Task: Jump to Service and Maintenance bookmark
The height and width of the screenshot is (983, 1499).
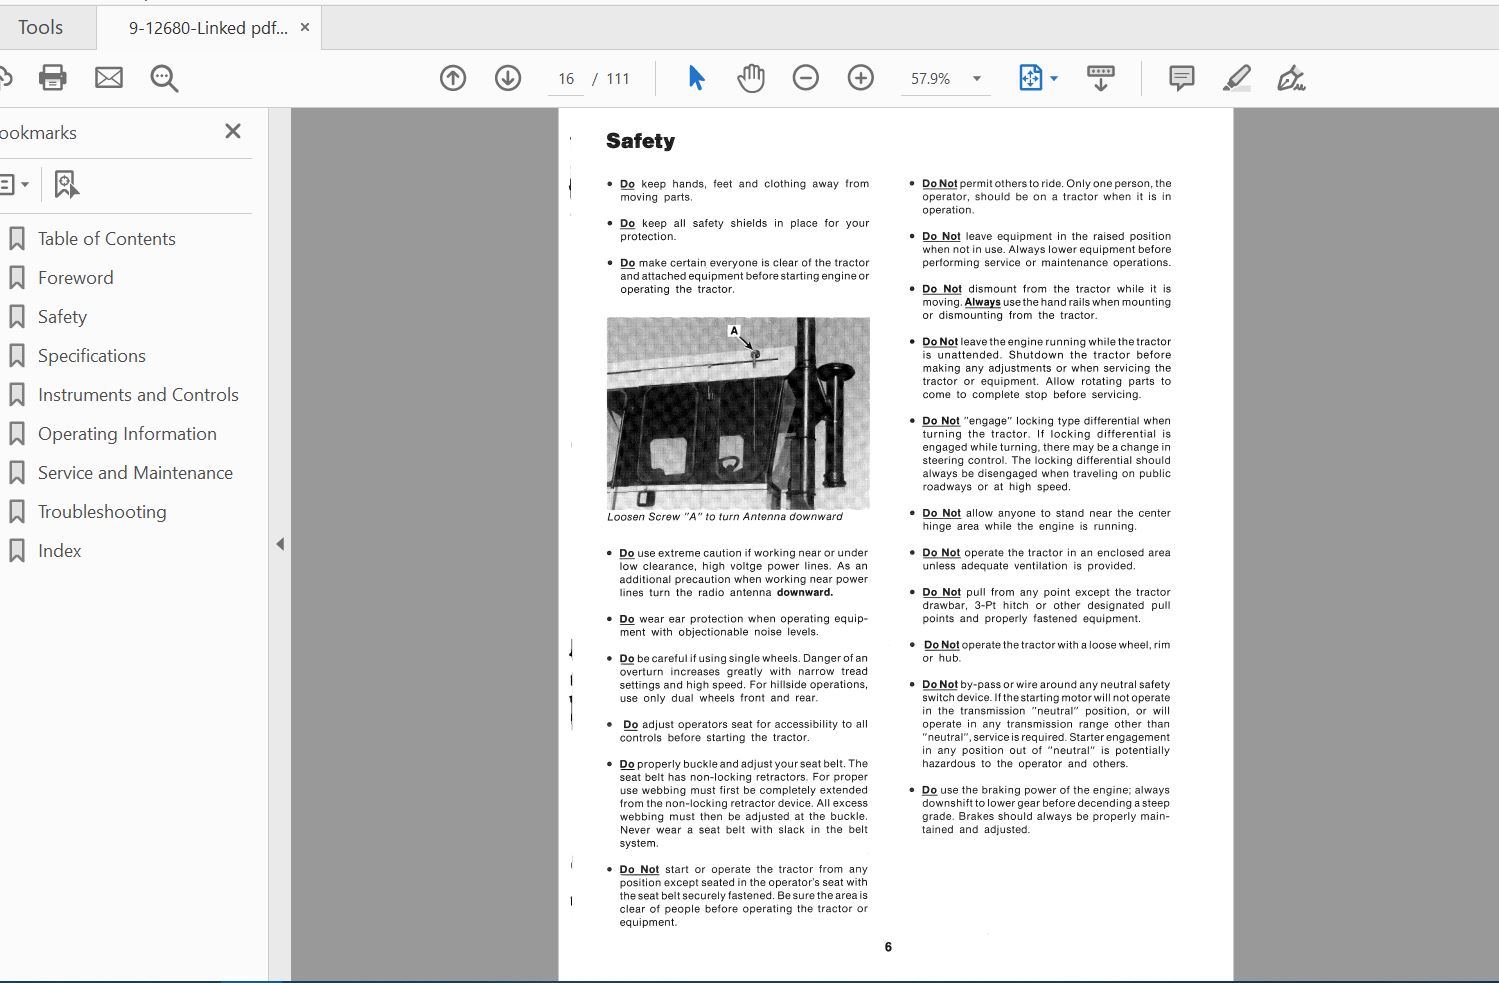Action: tap(135, 473)
